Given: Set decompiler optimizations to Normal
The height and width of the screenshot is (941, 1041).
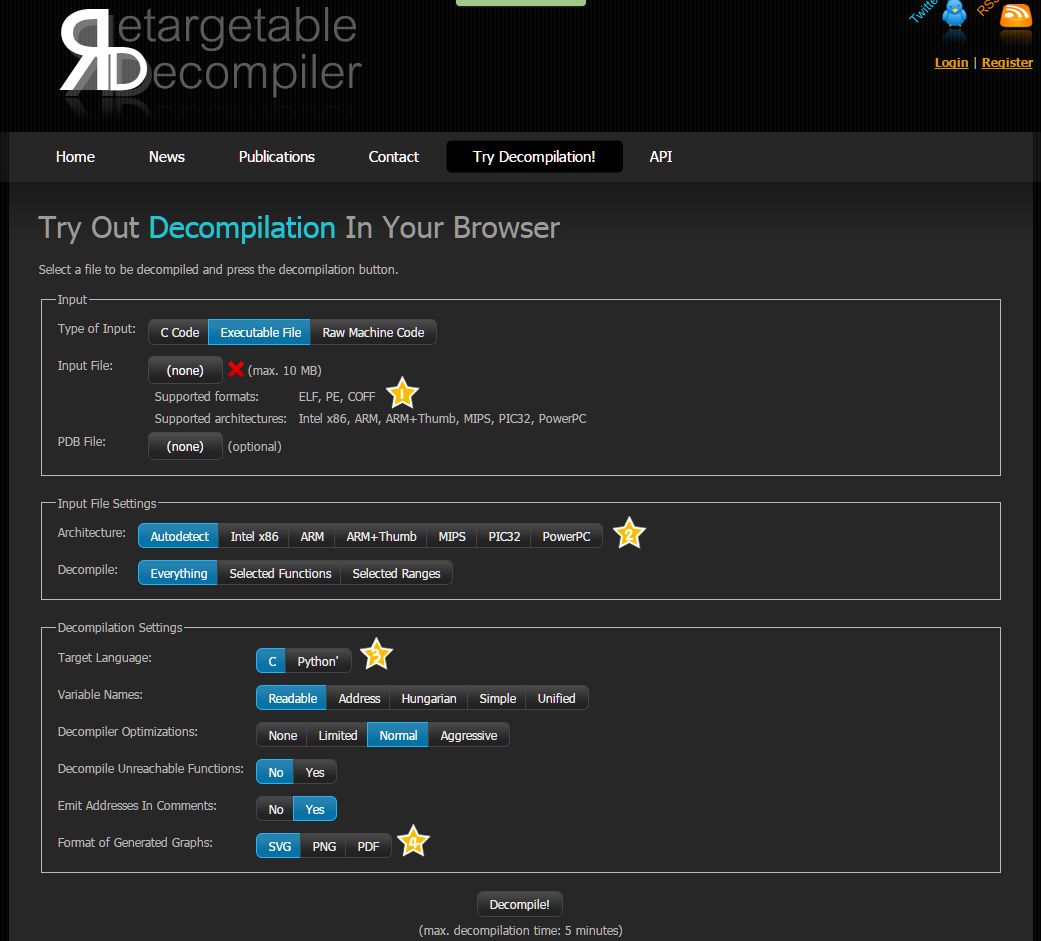Looking at the screenshot, I should click(398, 735).
